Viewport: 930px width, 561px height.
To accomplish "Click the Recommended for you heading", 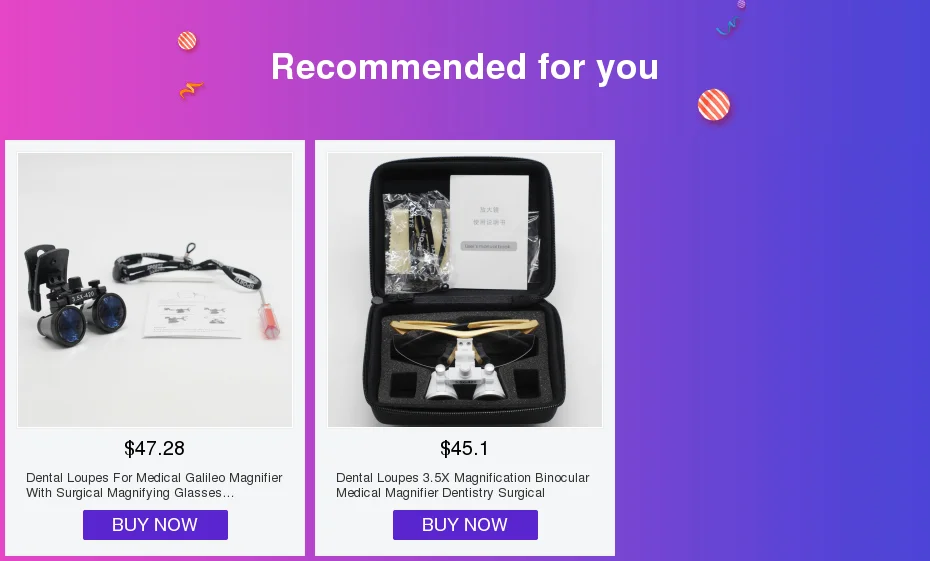I will 465,66.
